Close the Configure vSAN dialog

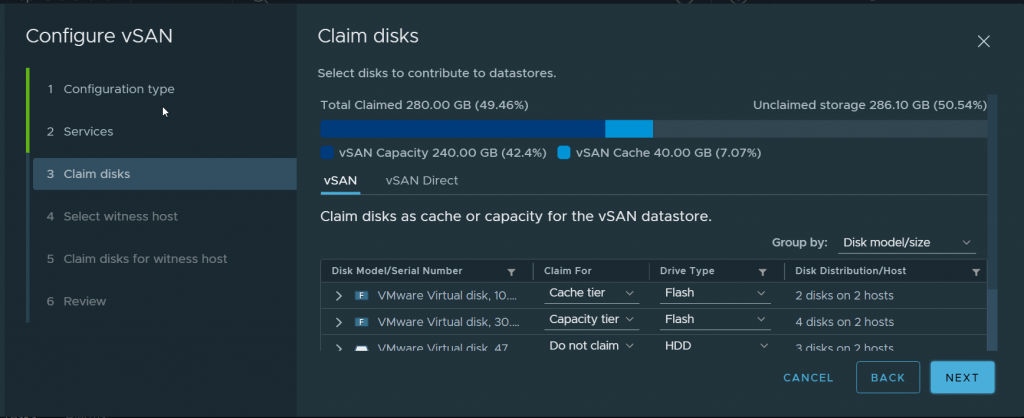tap(984, 42)
